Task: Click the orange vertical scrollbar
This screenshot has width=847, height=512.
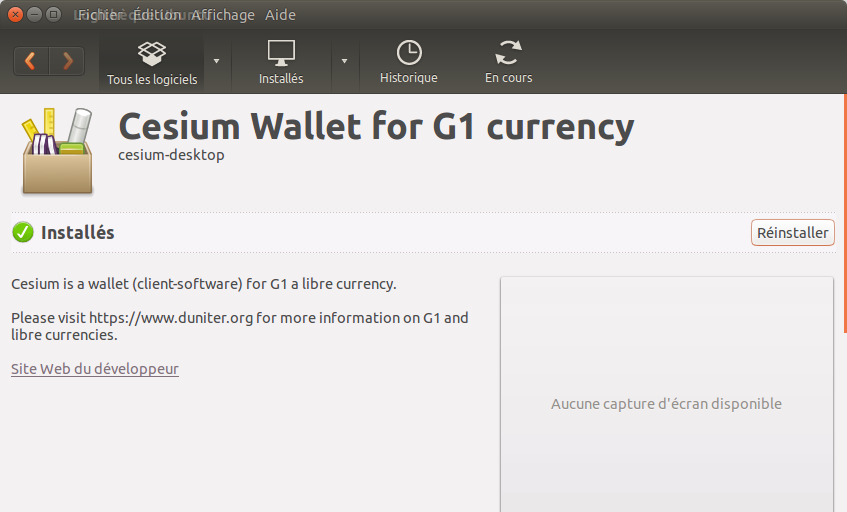Action: [x=845, y=214]
